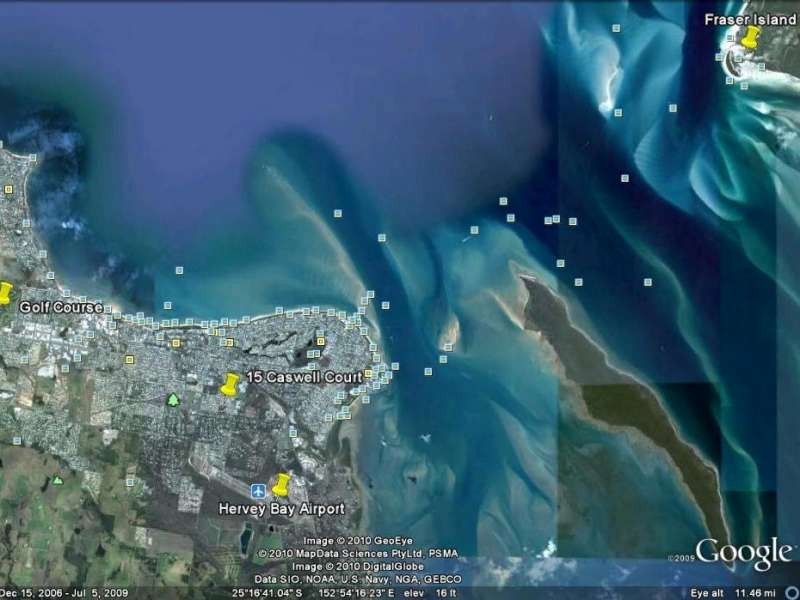Click the Fraser Island placemark pin
Image resolution: width=800 pixels, height=600 pixels.
tap(750, 38)
